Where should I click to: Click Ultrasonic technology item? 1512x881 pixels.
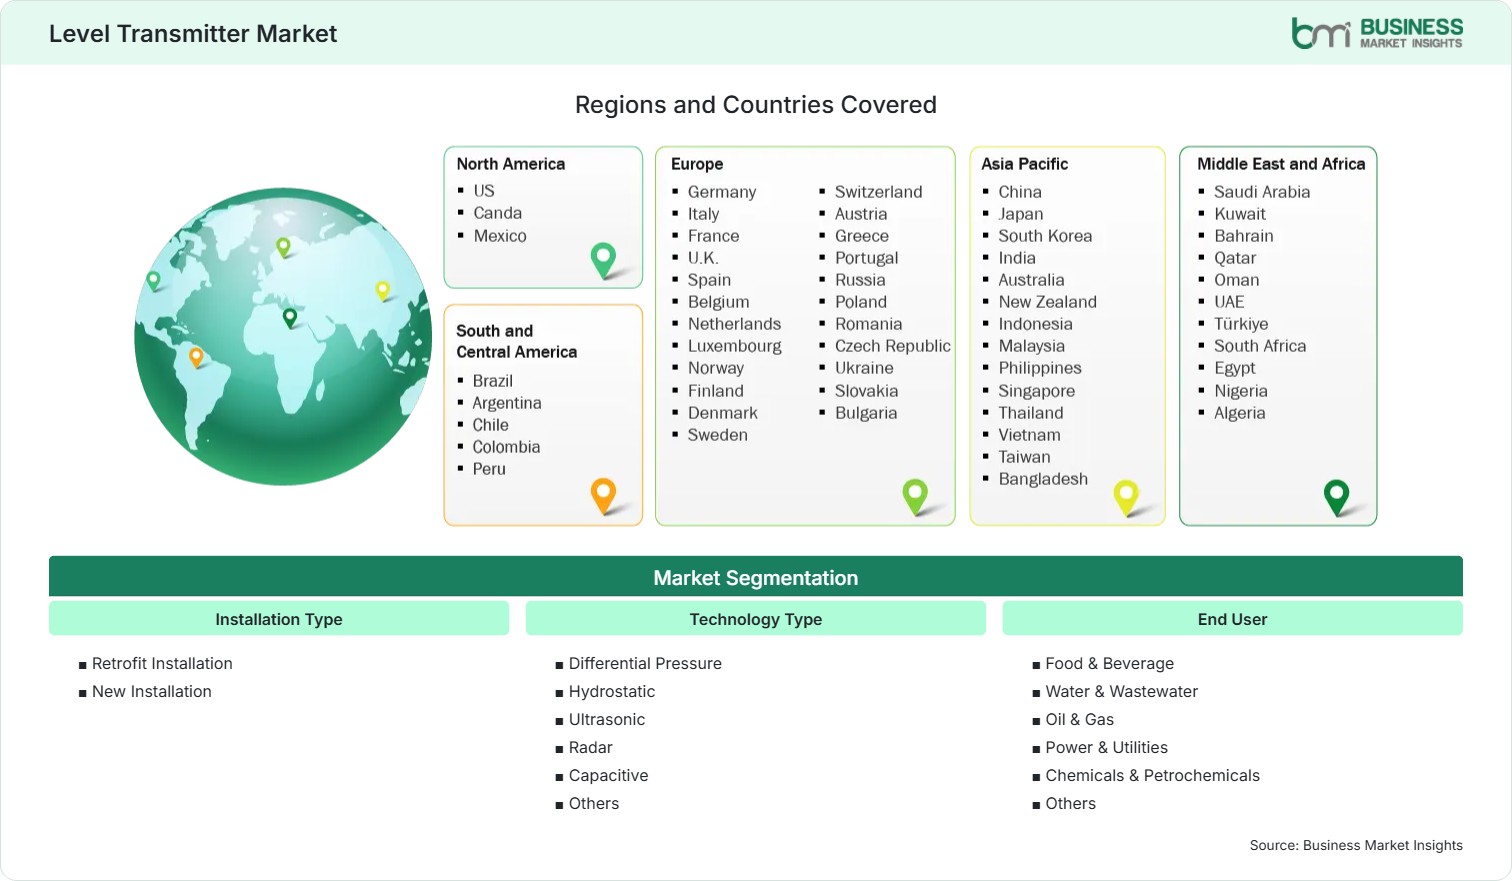(x=607, y=719)
